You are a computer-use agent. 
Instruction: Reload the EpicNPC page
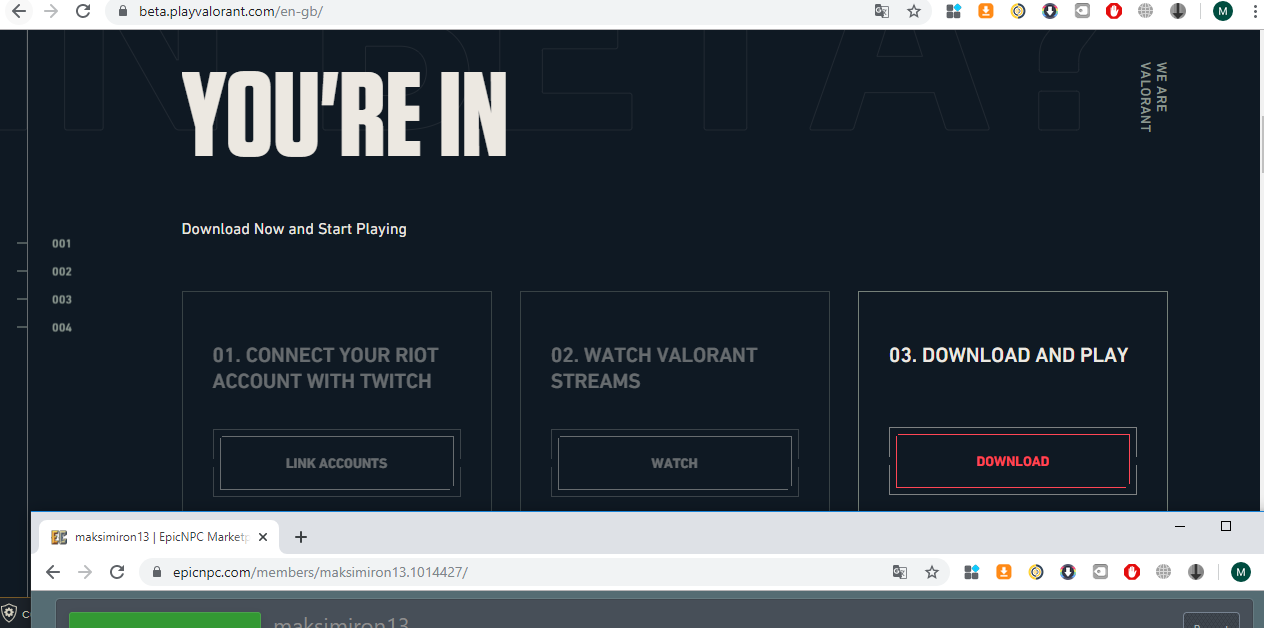click(117, 572)
